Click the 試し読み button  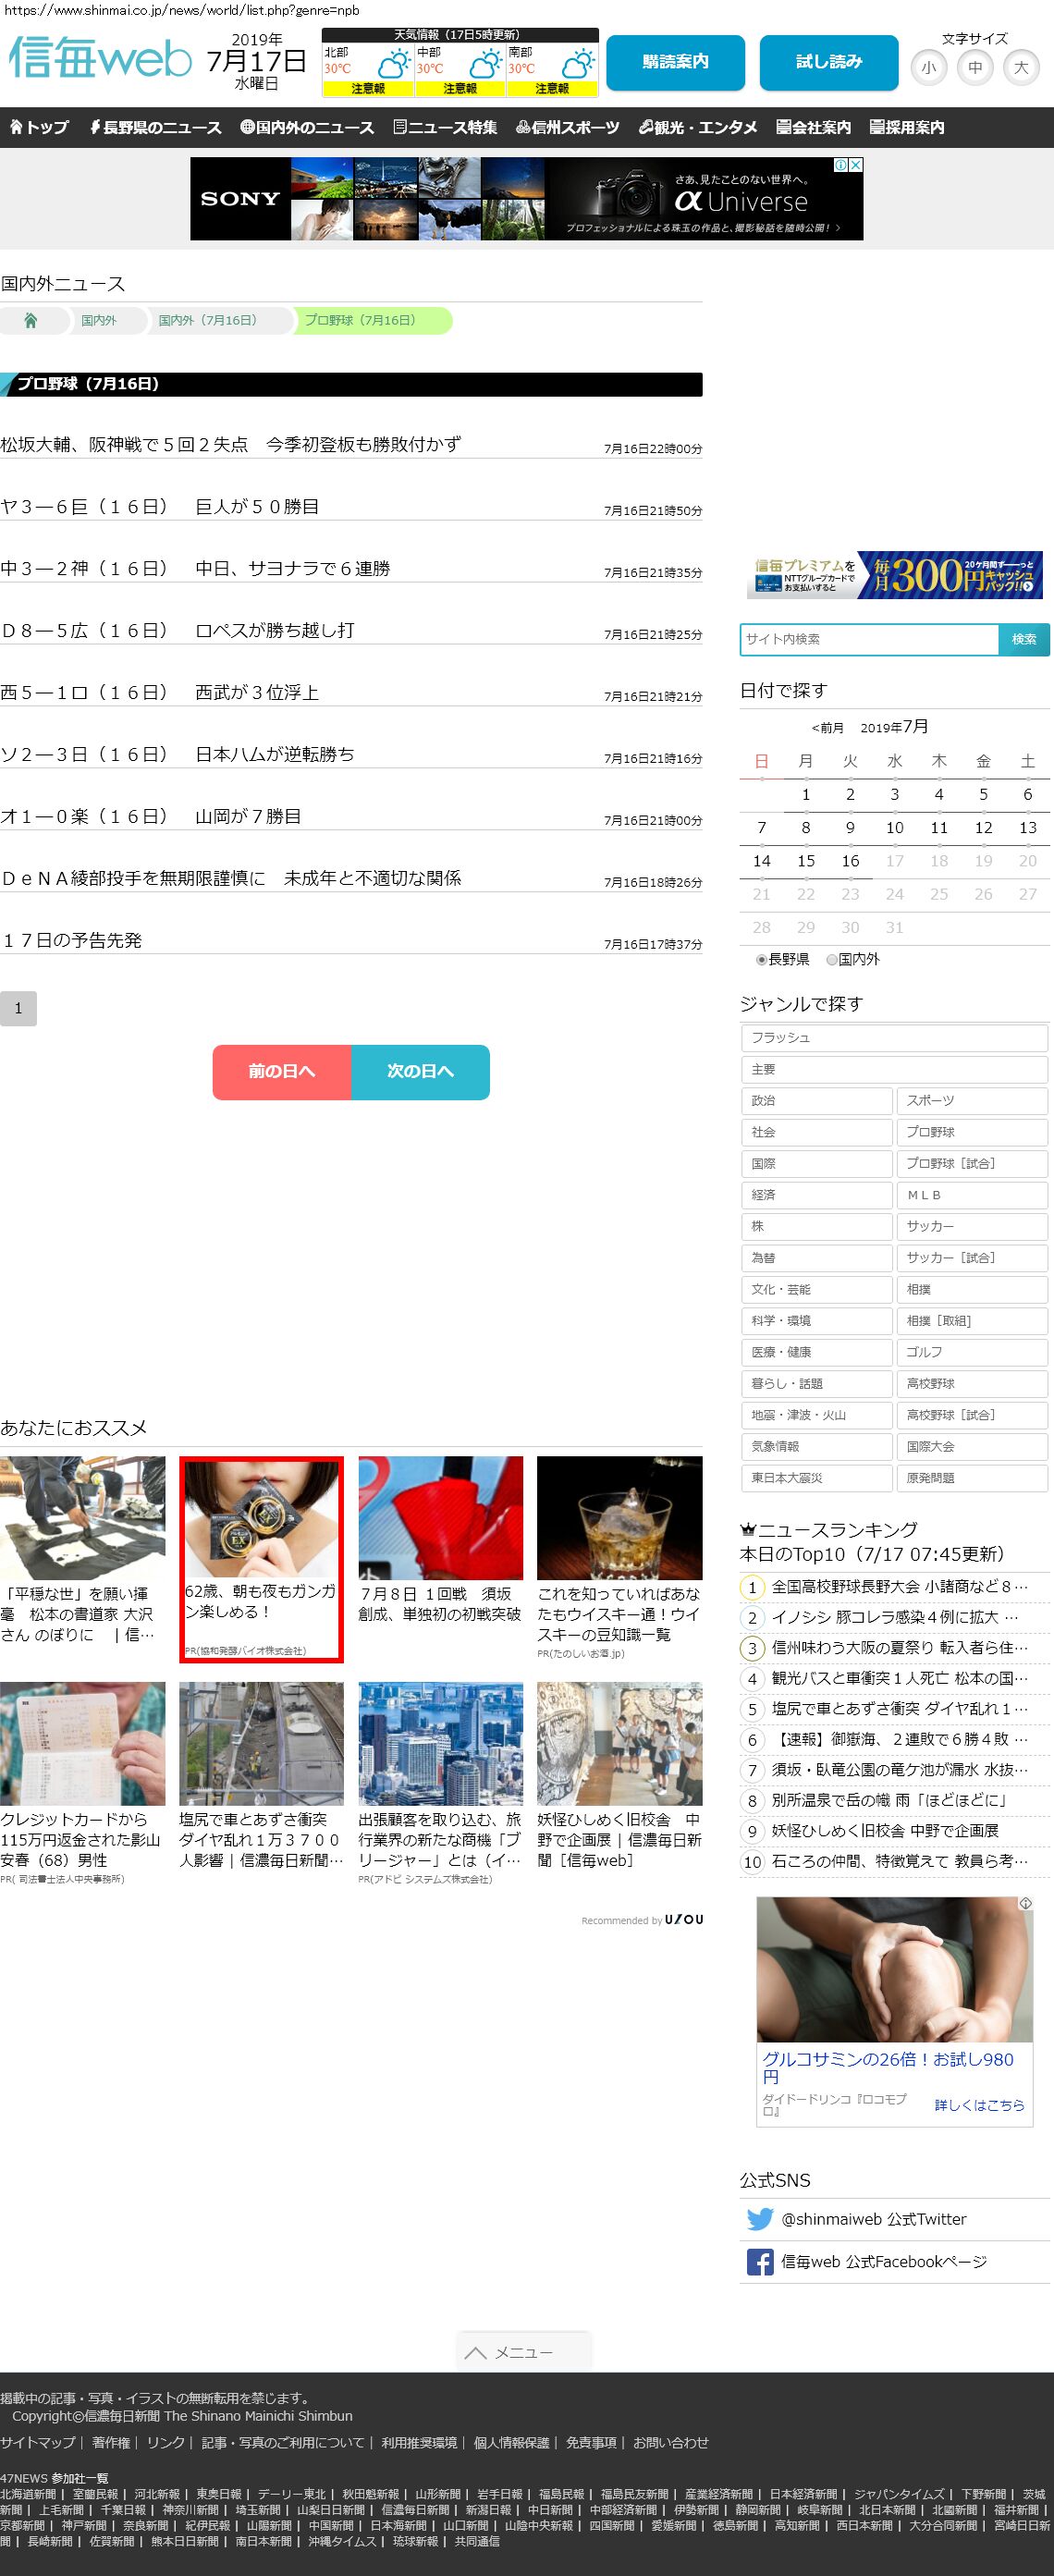coord(829,62)
